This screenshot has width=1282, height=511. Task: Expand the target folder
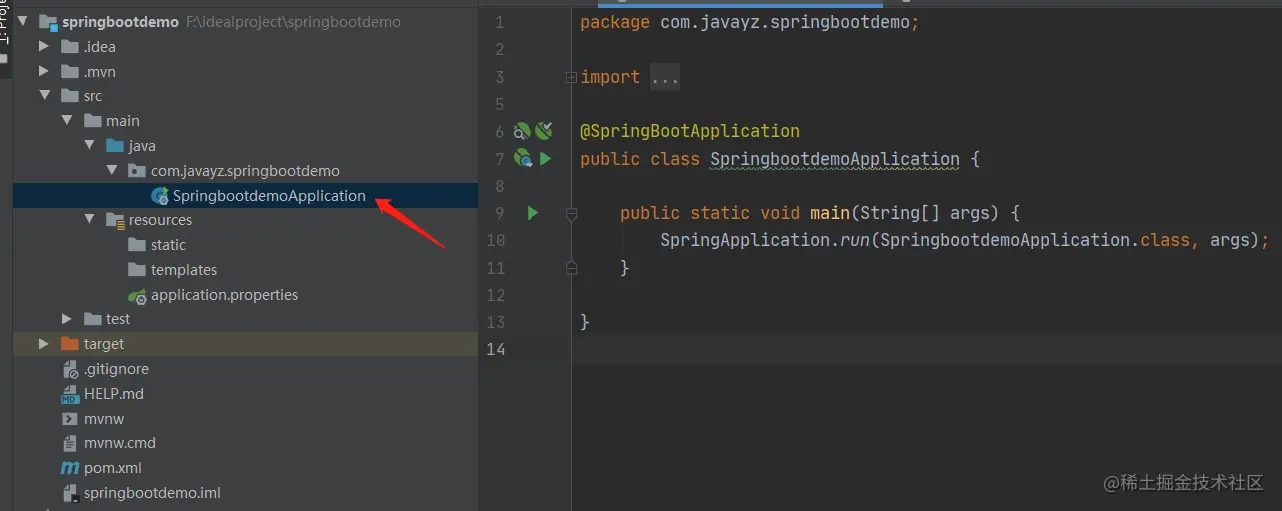(43, 344)
